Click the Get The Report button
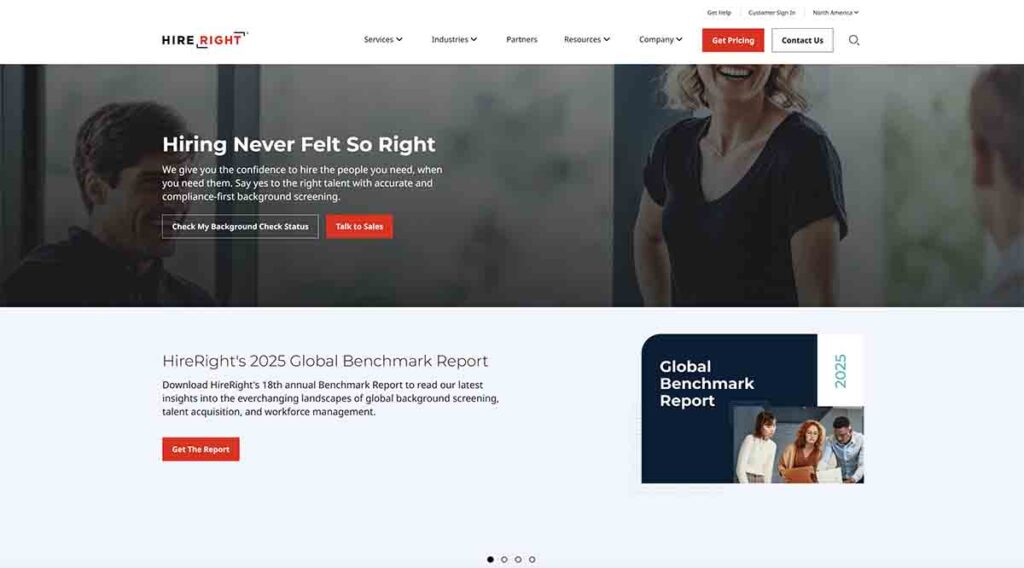1024x568 pixels. (x=200, y=449)
